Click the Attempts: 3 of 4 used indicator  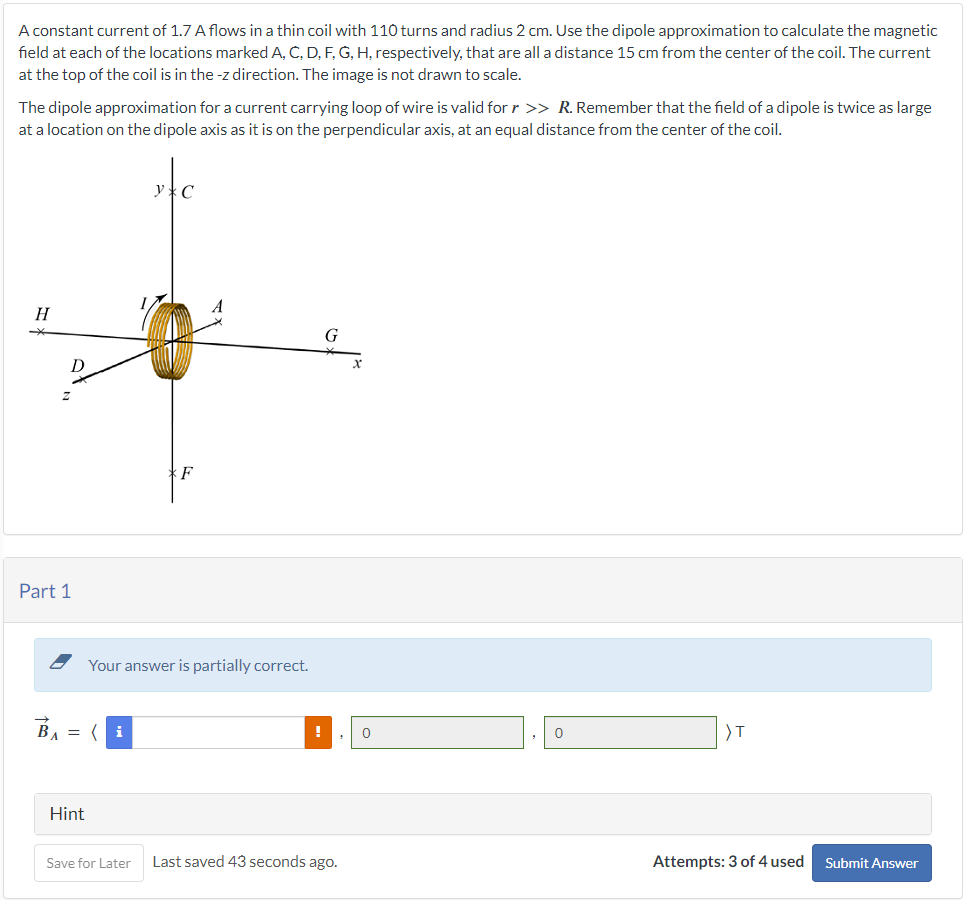tap(728, 862)
